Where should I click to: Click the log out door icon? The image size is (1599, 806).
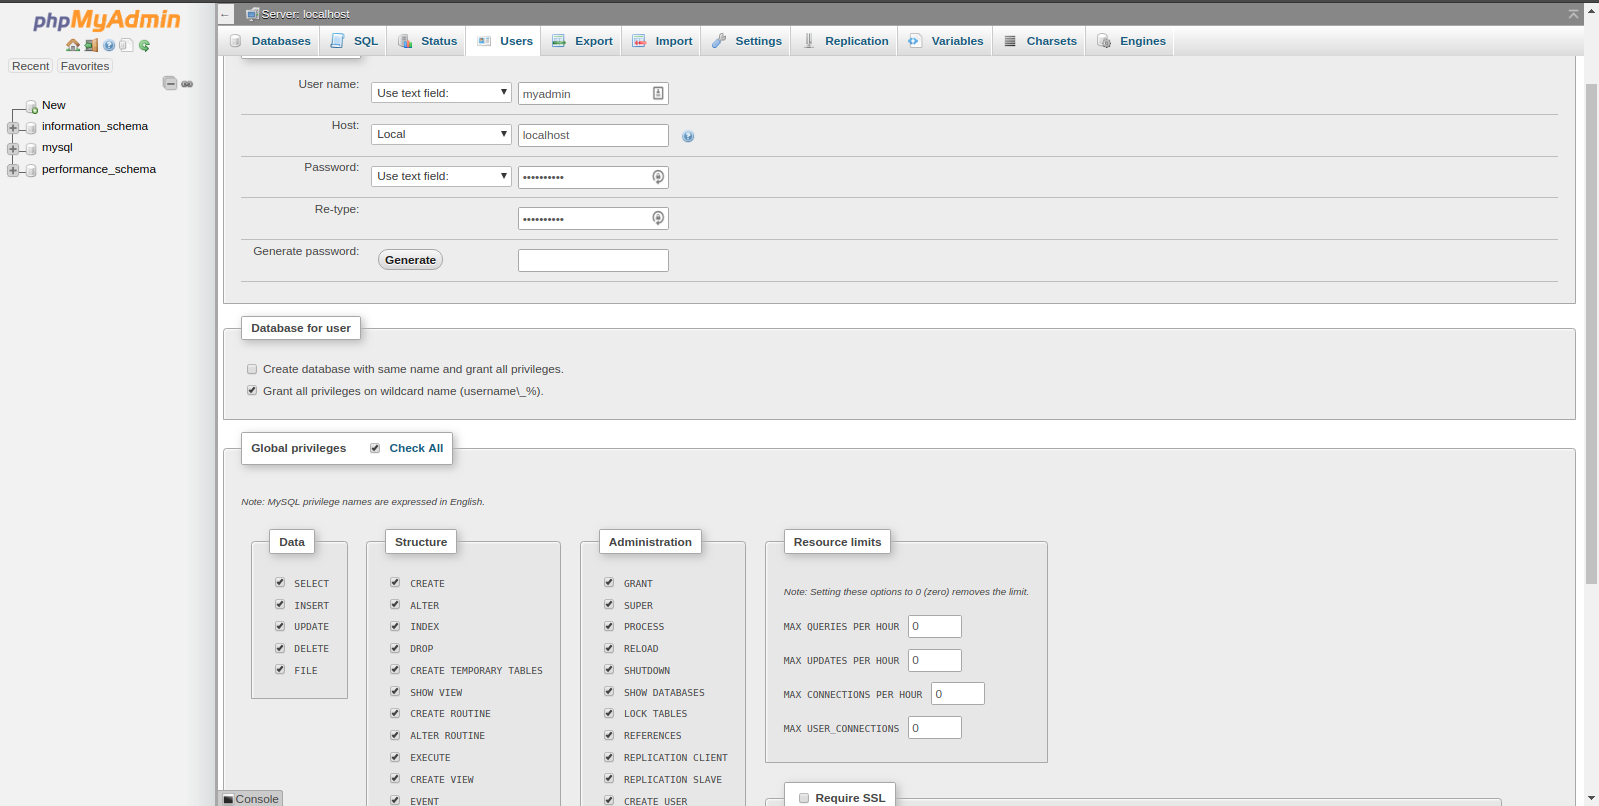pyautogui.click(x=91, y=45)
